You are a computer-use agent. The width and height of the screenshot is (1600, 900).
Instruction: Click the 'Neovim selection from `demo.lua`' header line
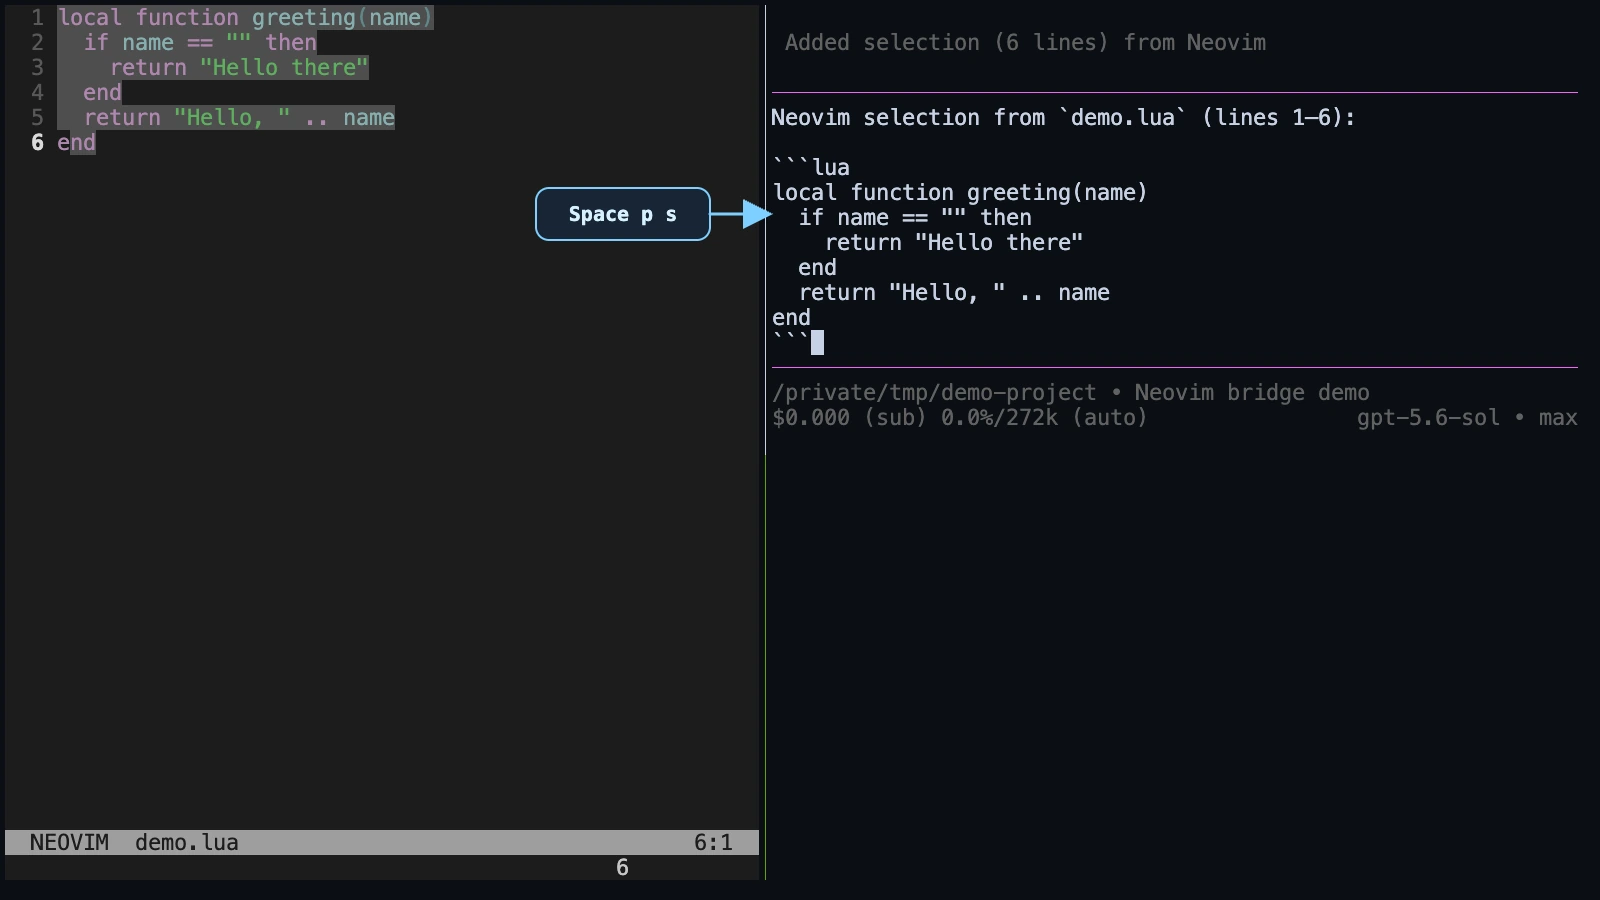(1063, 118)
